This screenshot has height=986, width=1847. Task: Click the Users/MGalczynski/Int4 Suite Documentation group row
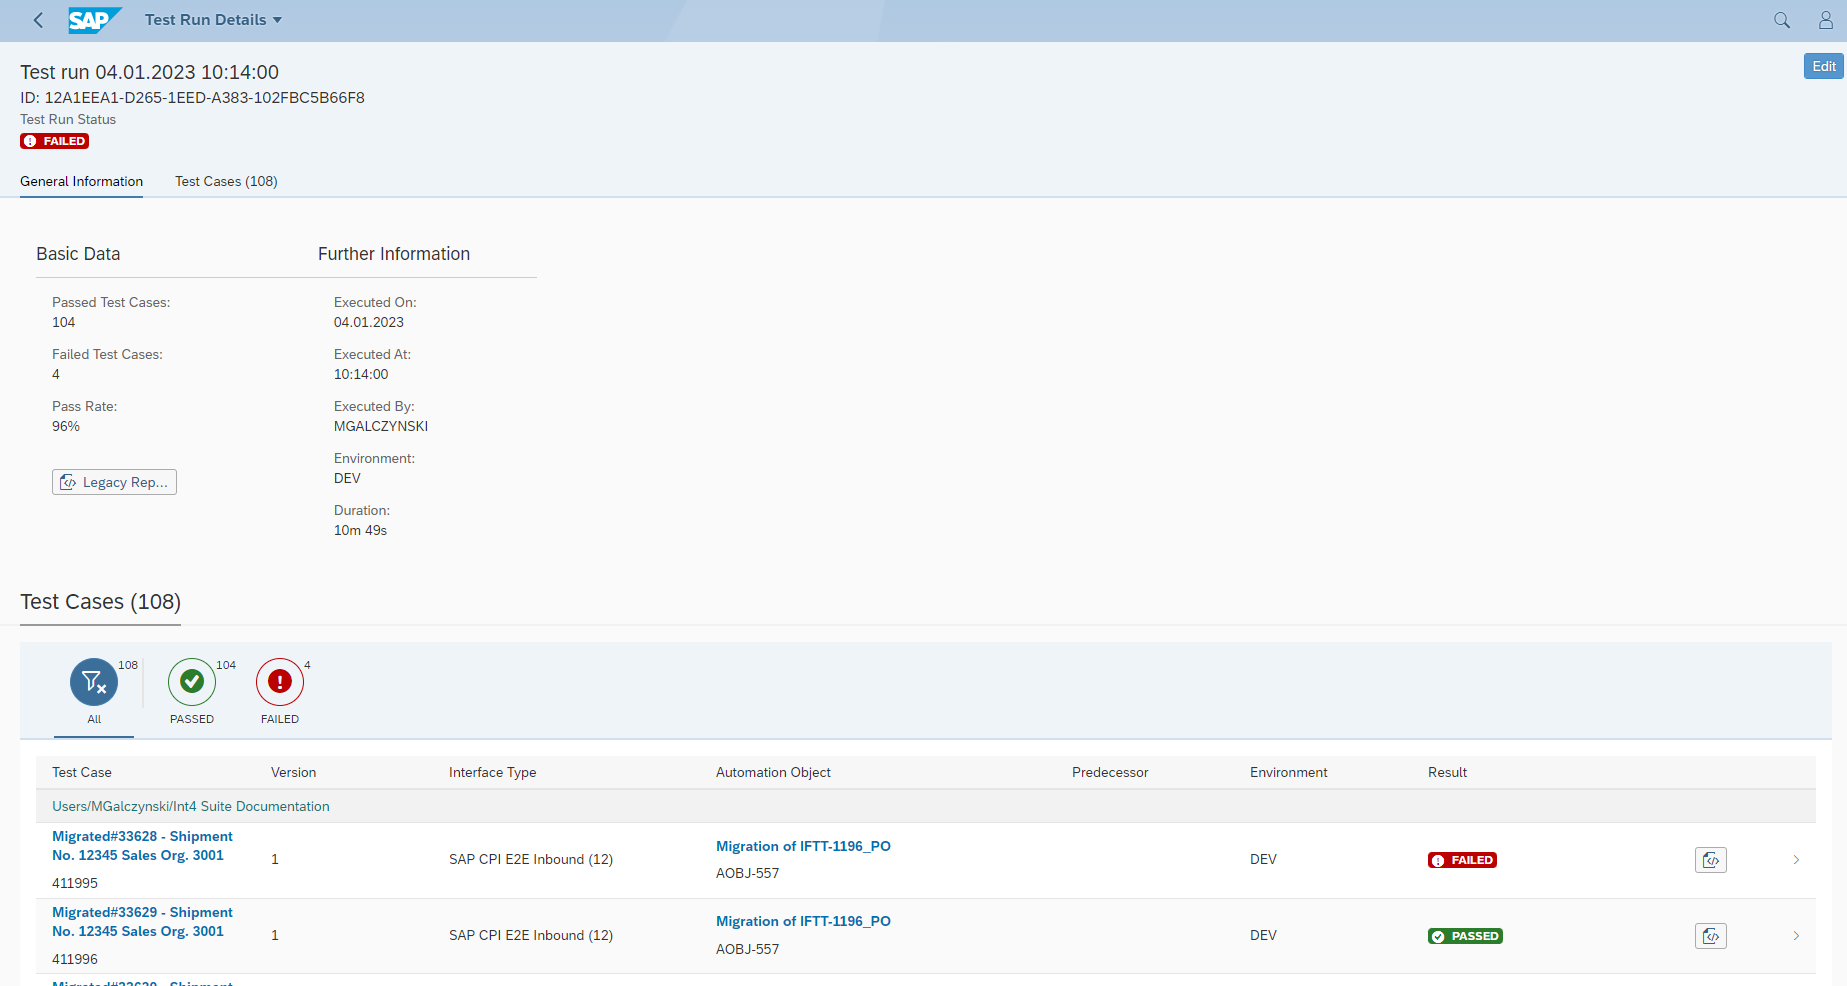[191, 806]
